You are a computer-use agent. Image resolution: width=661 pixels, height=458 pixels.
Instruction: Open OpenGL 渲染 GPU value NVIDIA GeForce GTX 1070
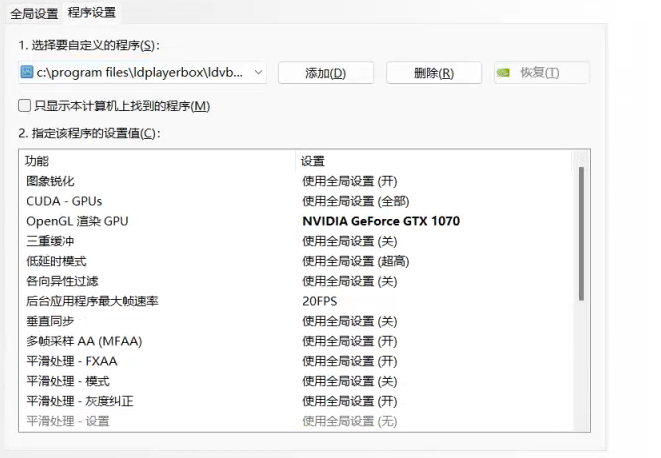coord(381,221)
